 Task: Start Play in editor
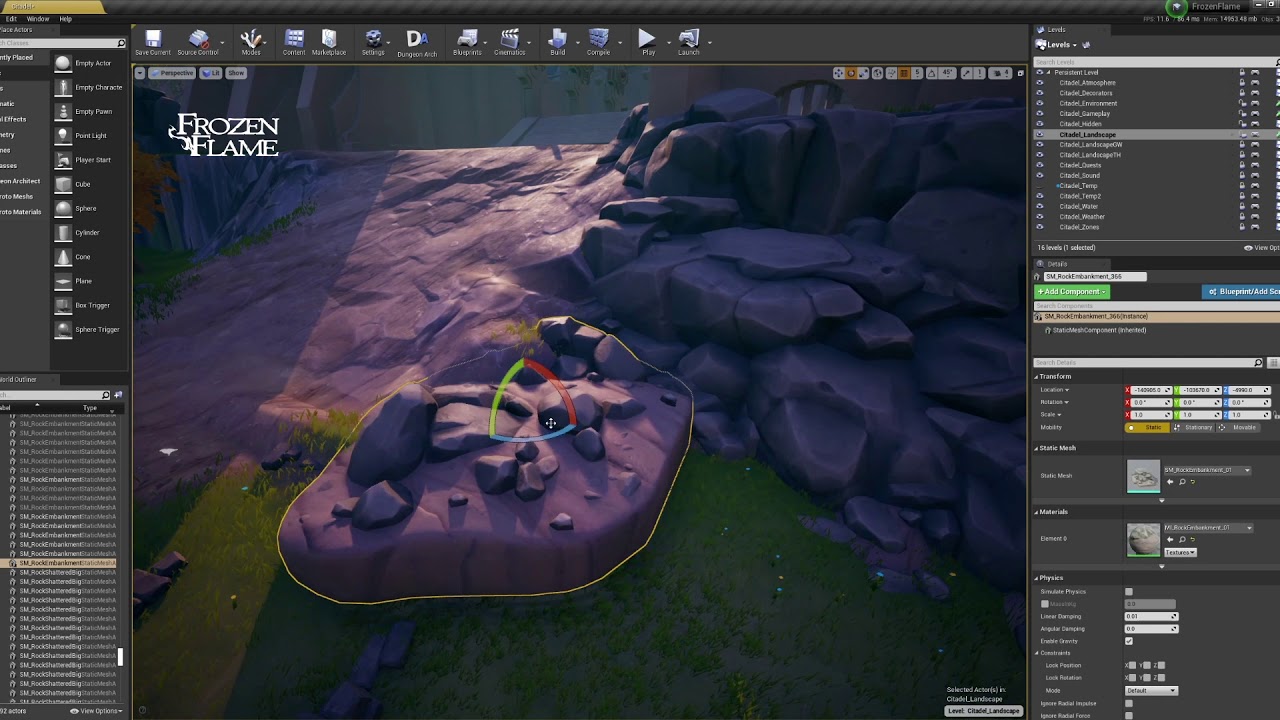pyautogui.click(x=648, y=42)
